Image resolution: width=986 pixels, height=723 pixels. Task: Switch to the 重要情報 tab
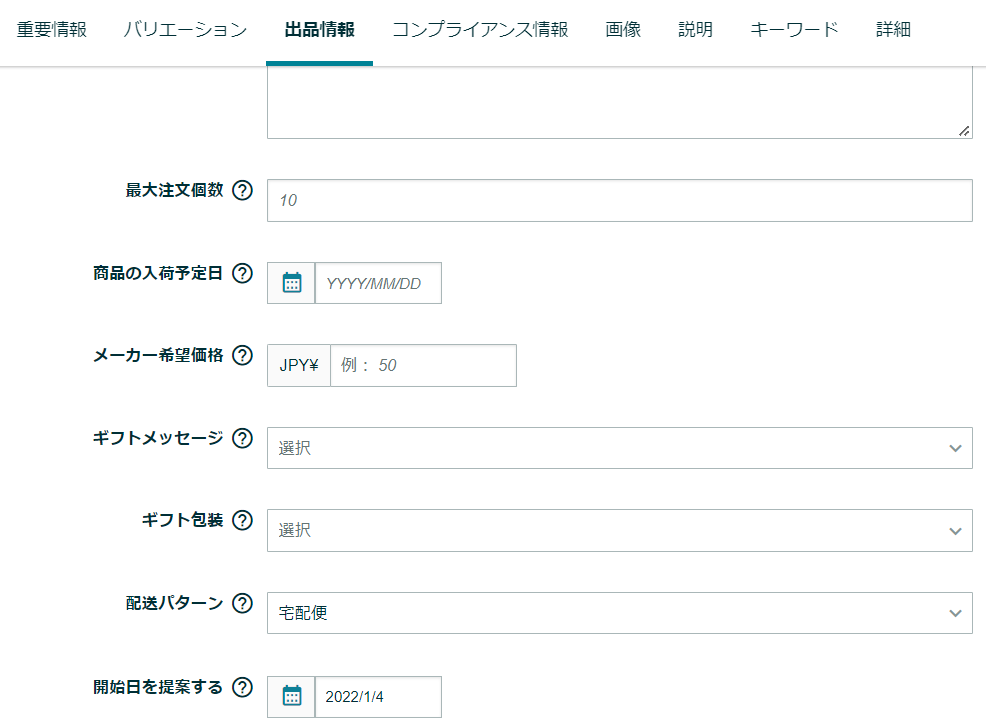[52, 30]
